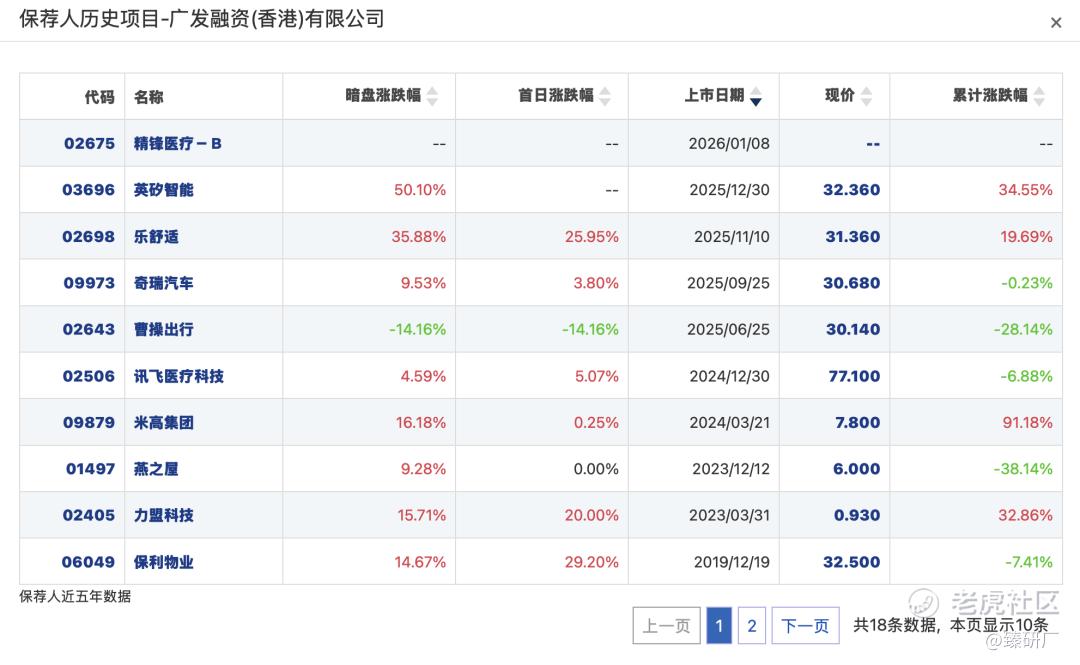Viewport: 1080px width, 665px height.
Task: Sort by 上市日期 arrows
Action: point(756,96)
